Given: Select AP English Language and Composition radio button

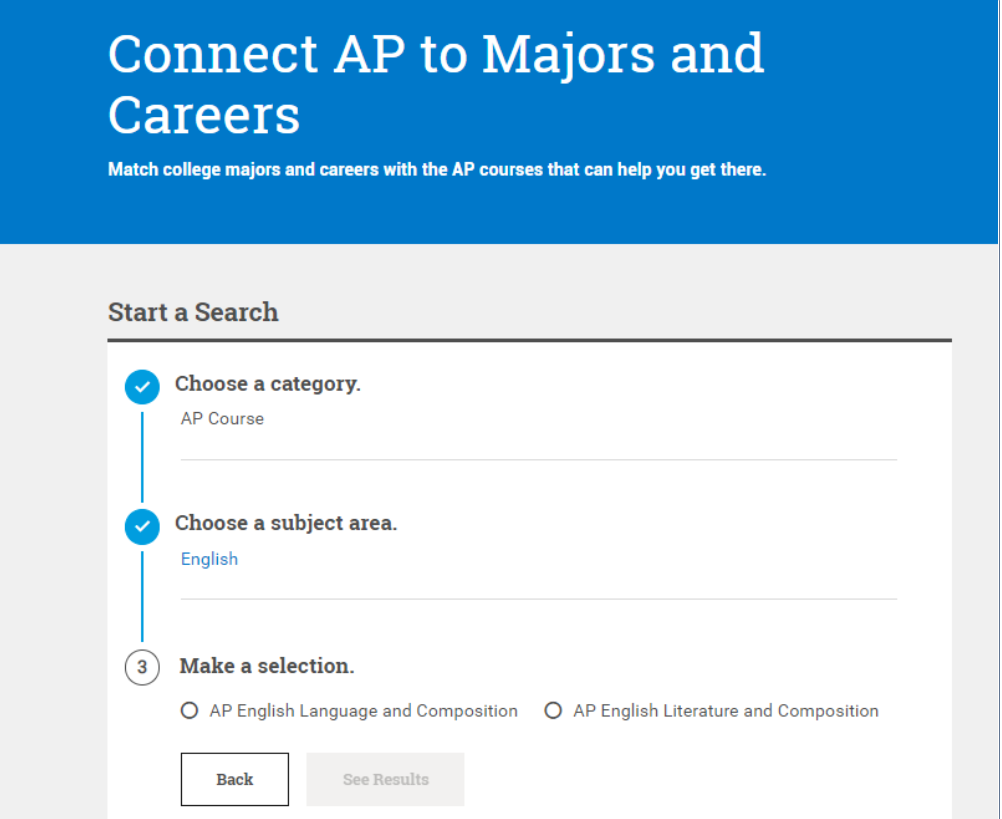Looking at the screenshot, I should click(189, 711).
